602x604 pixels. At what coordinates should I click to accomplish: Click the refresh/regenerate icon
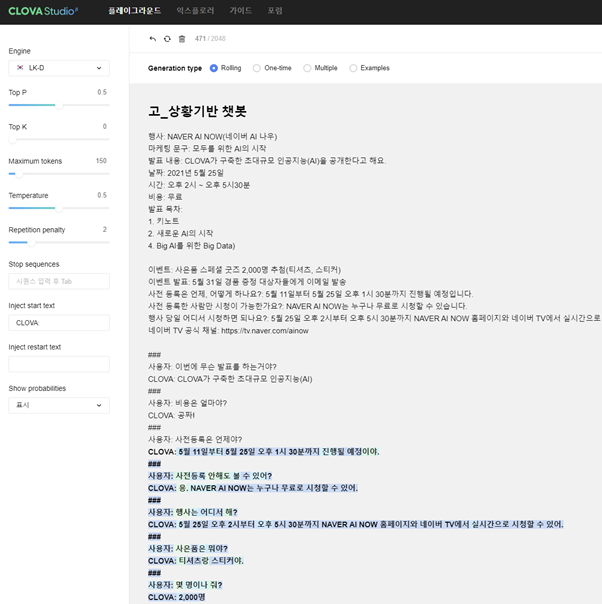pyautogui.click(x=167, y=39)
